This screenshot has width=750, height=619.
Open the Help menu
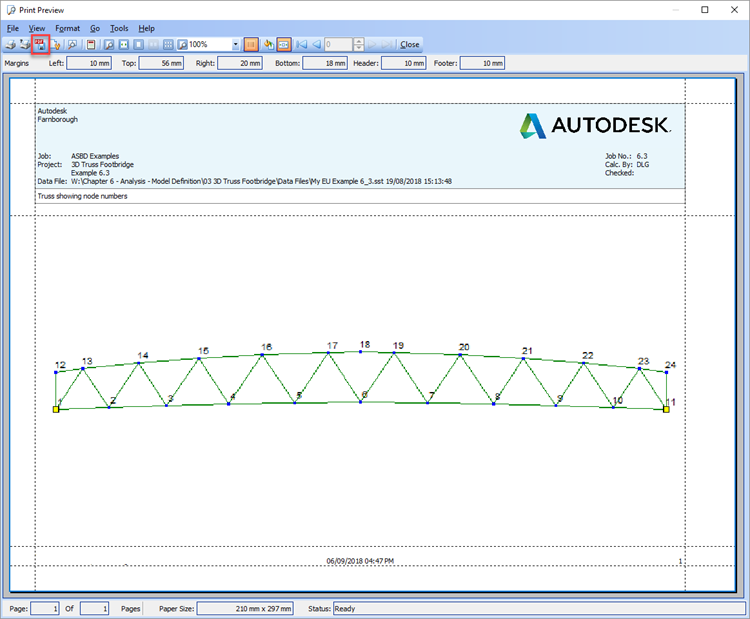click(146, 28)
